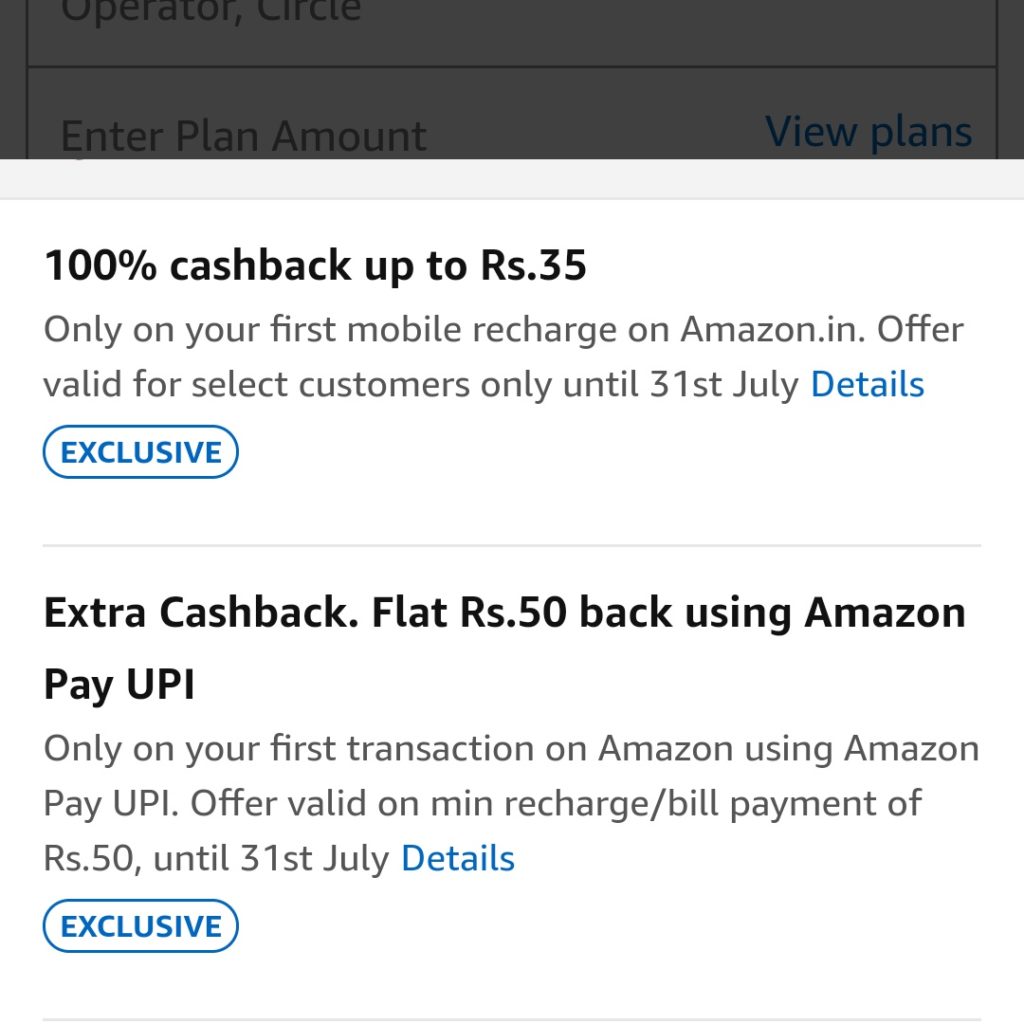Click "Rs.50, until 31st July" text
Viewport: 1024px width, 1024px height.
tap(216, 858)
